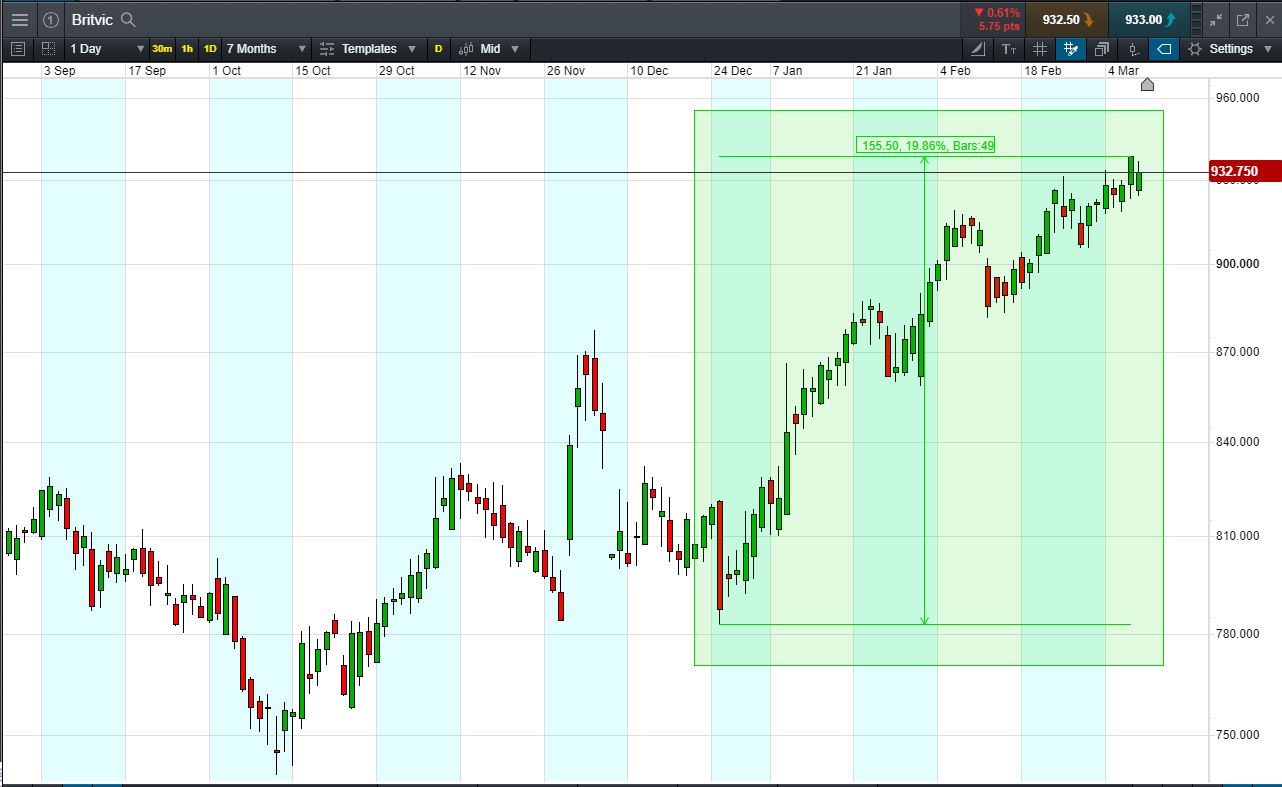Click the circled number 1 indicator
This screenshot has height=787, width=1282.
pos(51,20)
